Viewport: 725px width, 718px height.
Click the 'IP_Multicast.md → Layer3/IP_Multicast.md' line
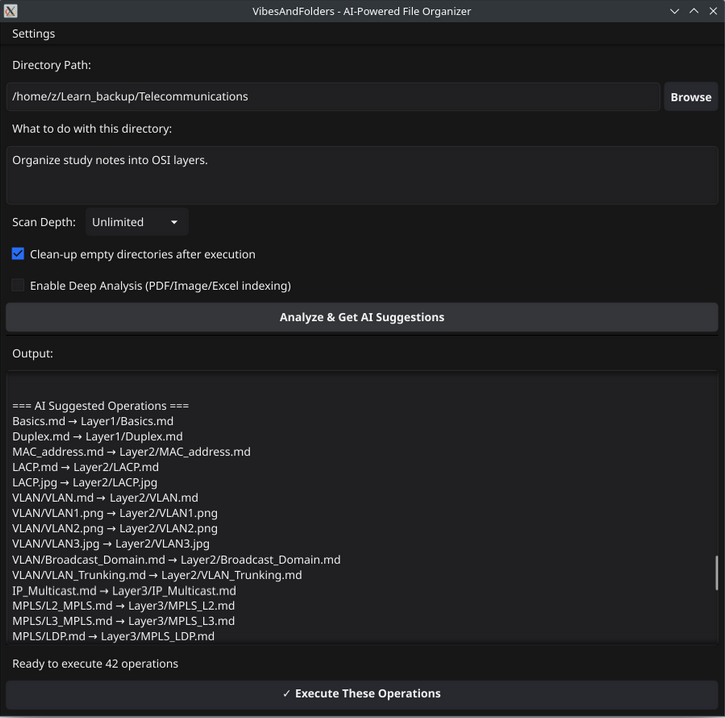pyautogui.click(x=124, y=591)
